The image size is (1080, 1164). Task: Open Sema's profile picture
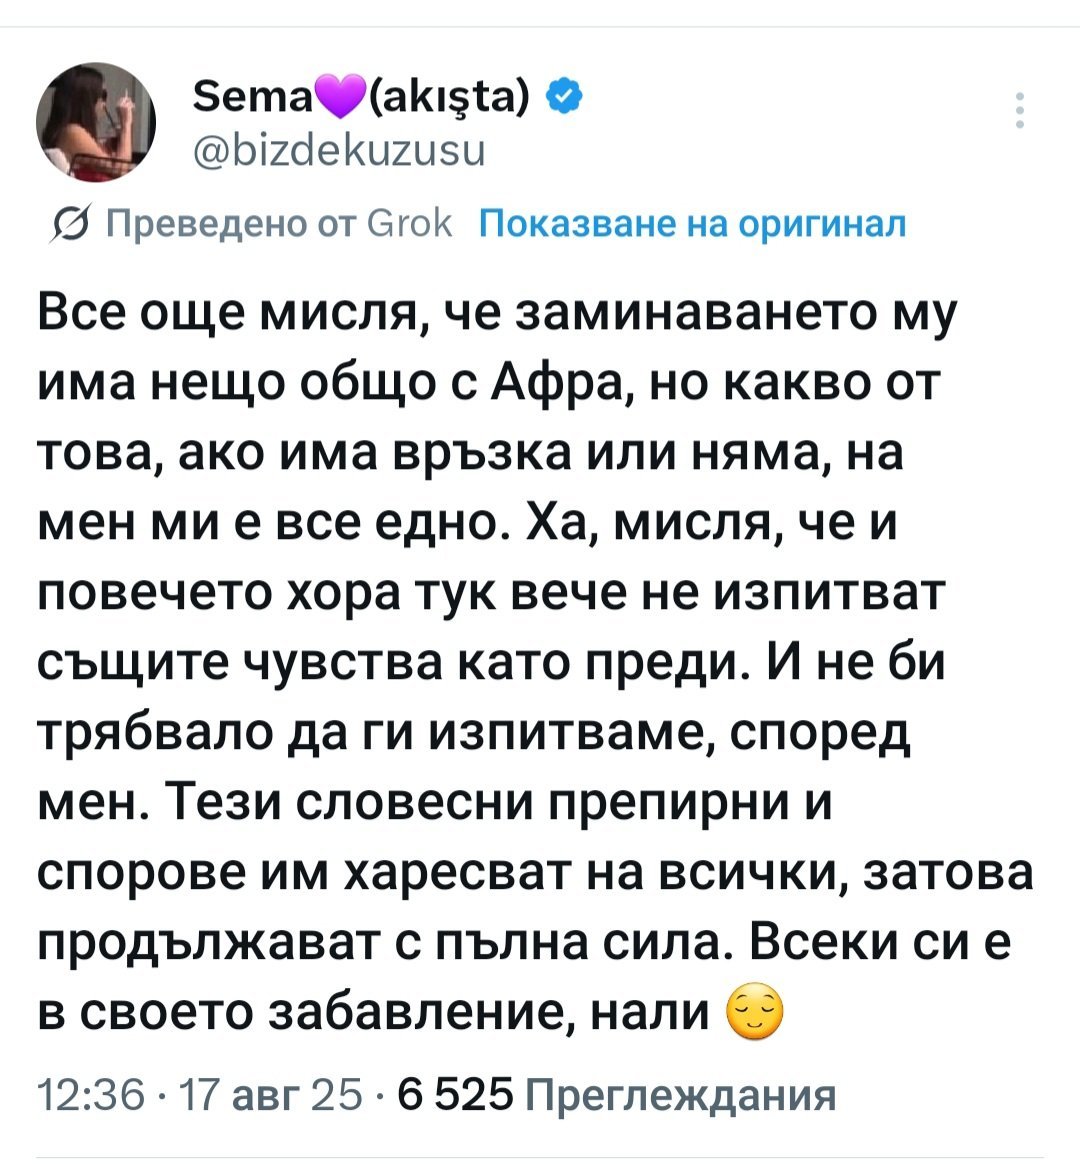pos(97,123)
